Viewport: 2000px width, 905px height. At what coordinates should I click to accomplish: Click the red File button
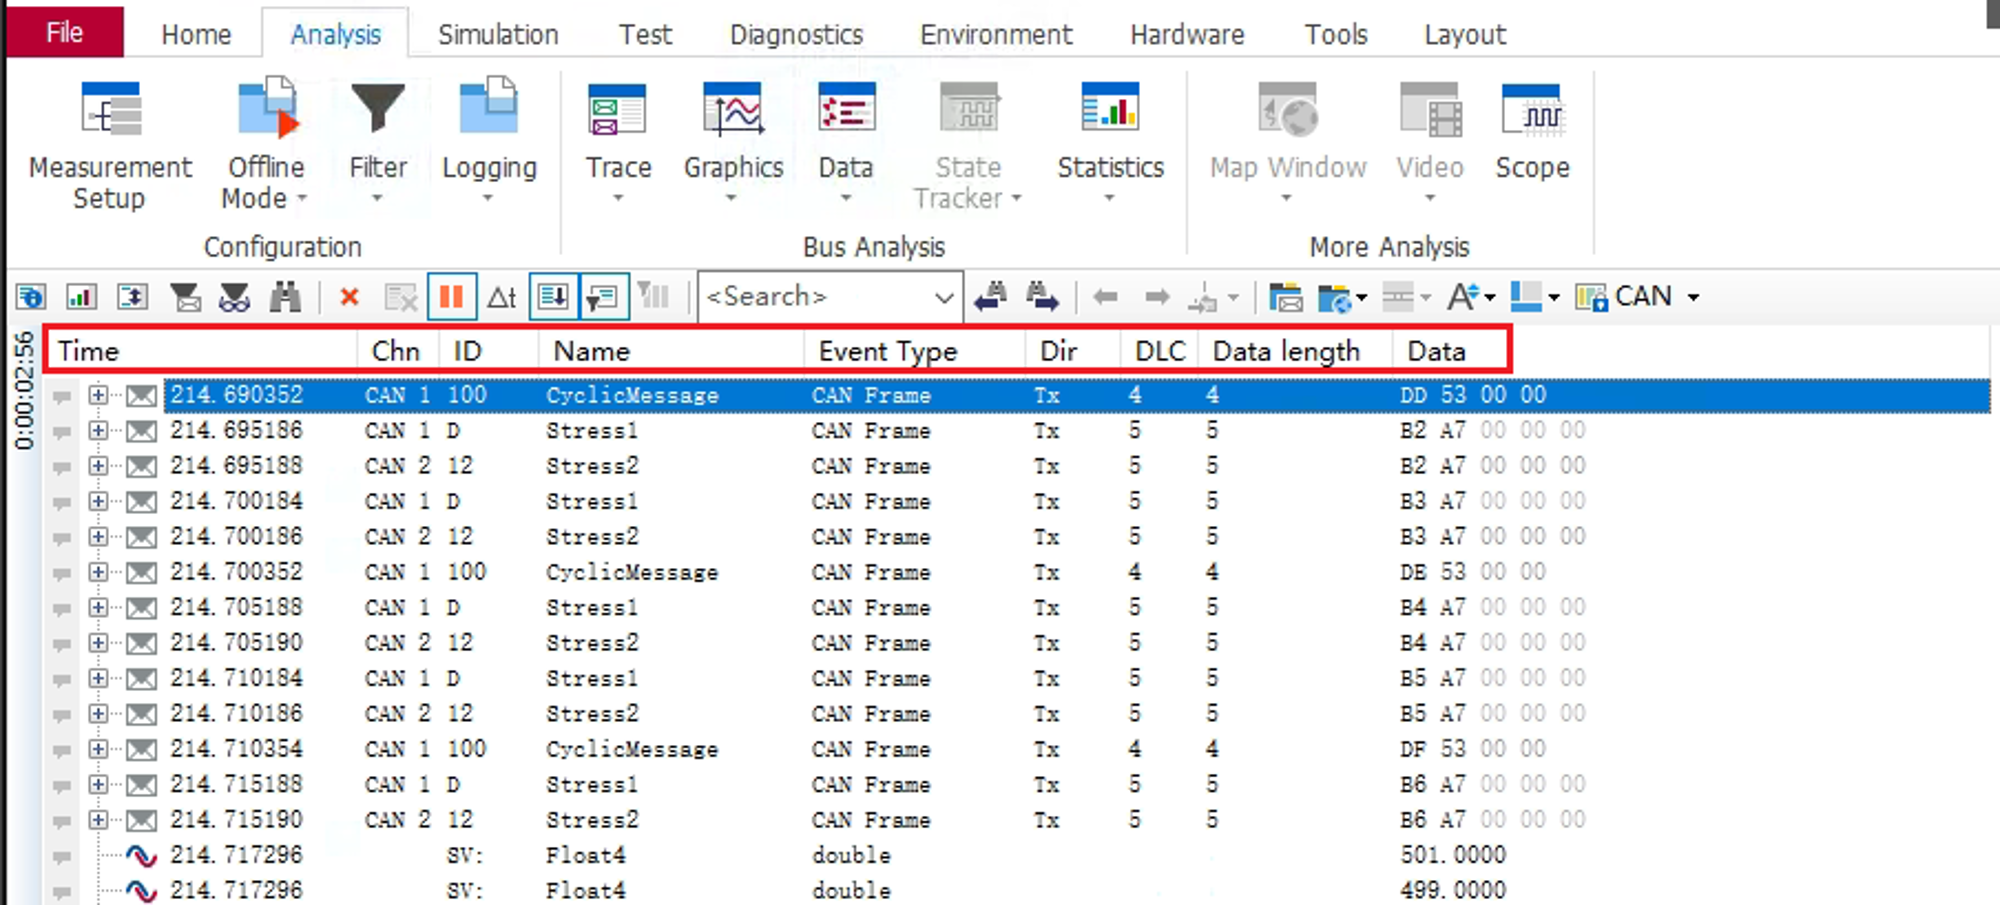coord(65,33)
